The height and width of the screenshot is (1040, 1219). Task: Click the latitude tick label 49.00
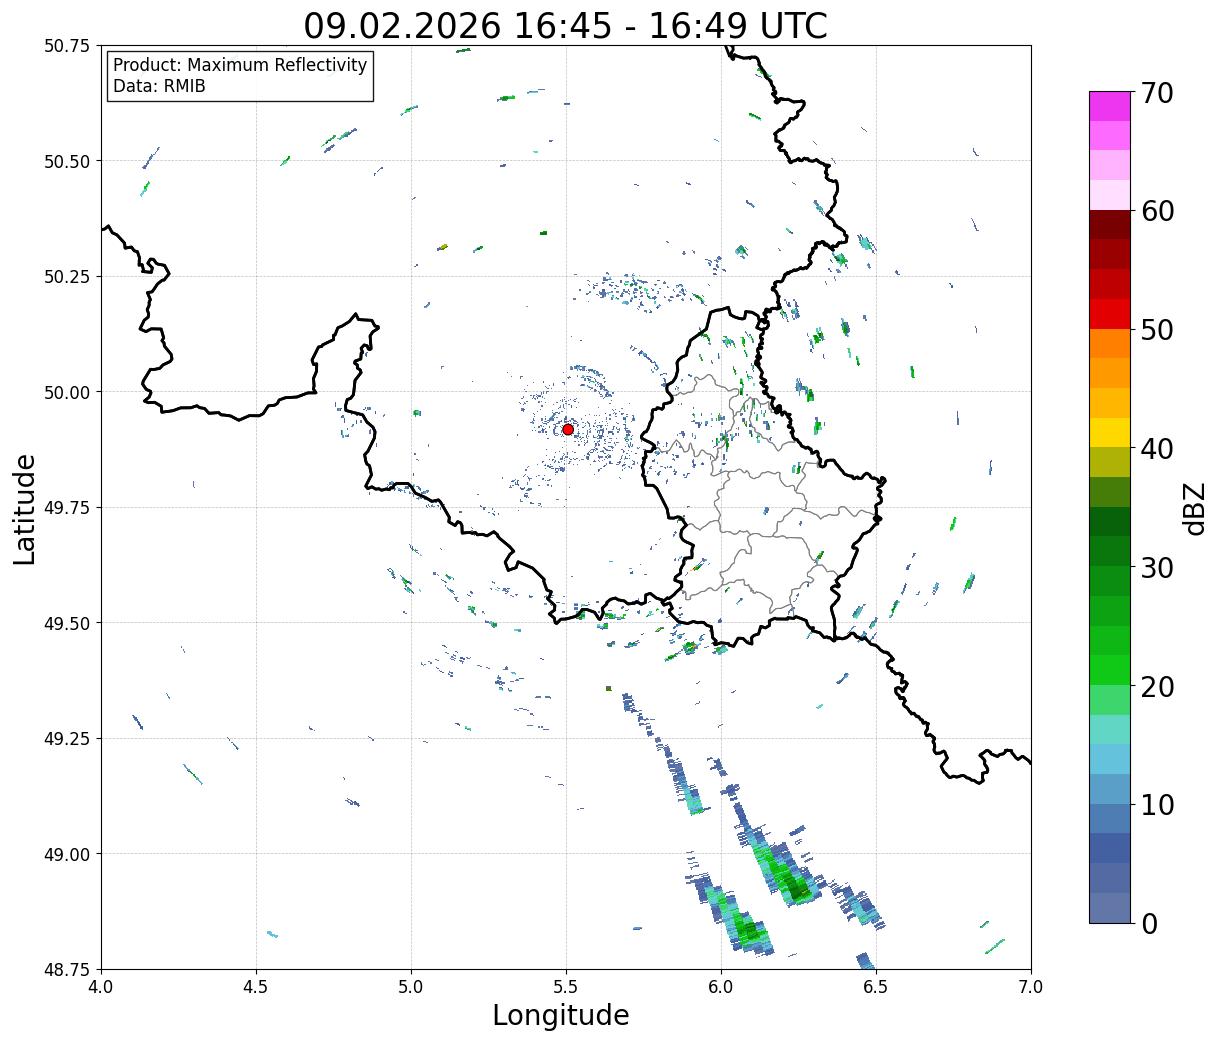click(x=67, y=854)
